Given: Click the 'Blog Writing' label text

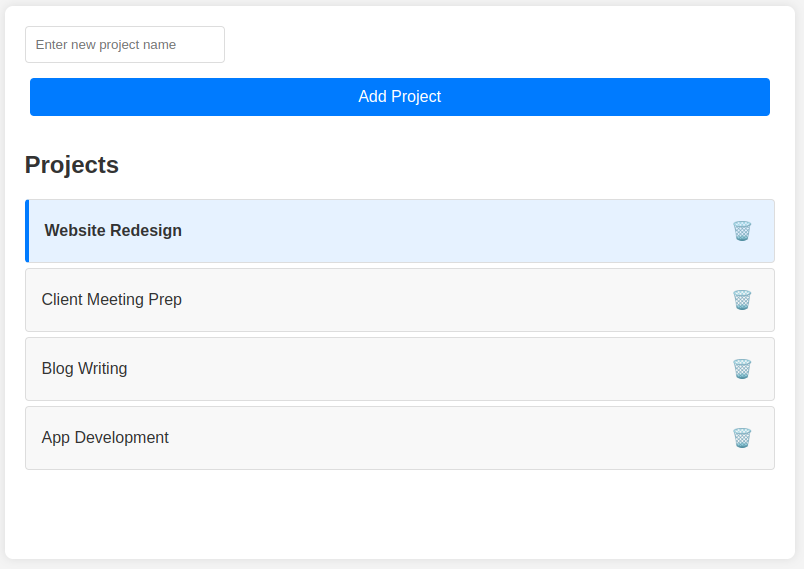Looking at the screenshot, I should tap(85, 369).
